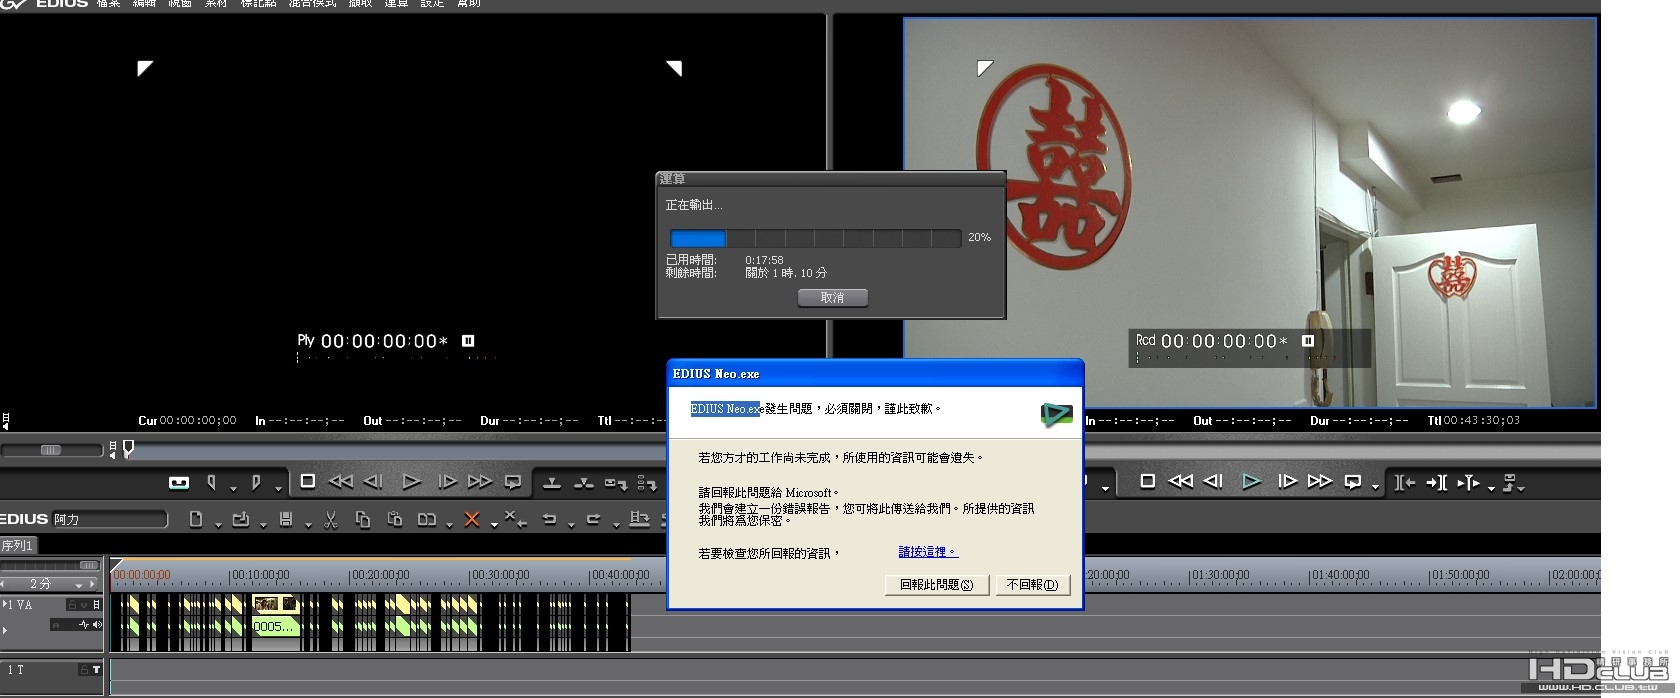This screenshot has height=698, width=1680.
Task: Rewind in the recorder transport bar
Action: [x=1181, y=482]
